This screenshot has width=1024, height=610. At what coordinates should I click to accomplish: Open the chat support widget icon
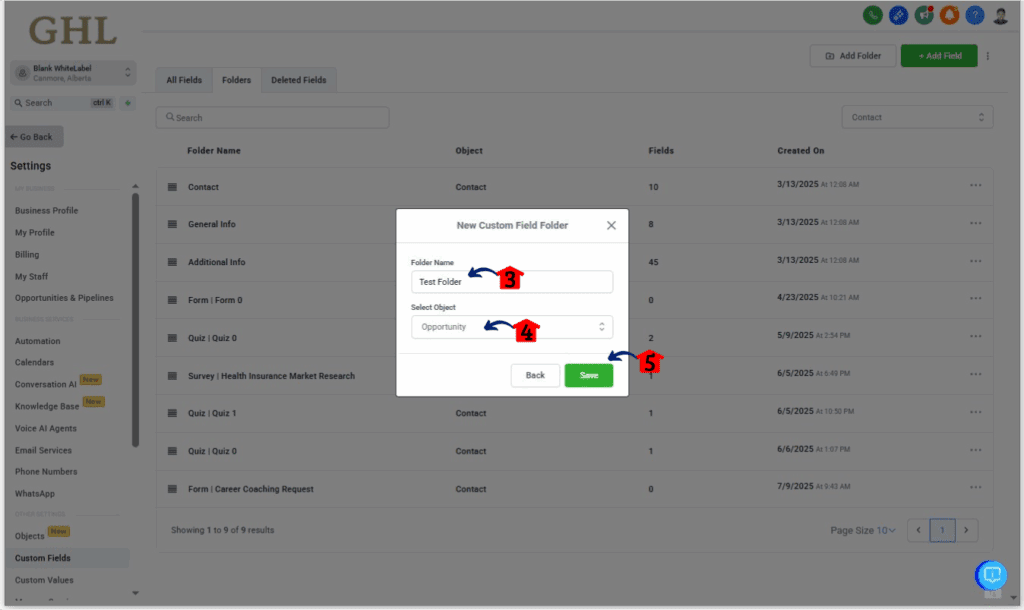(991, 575)
